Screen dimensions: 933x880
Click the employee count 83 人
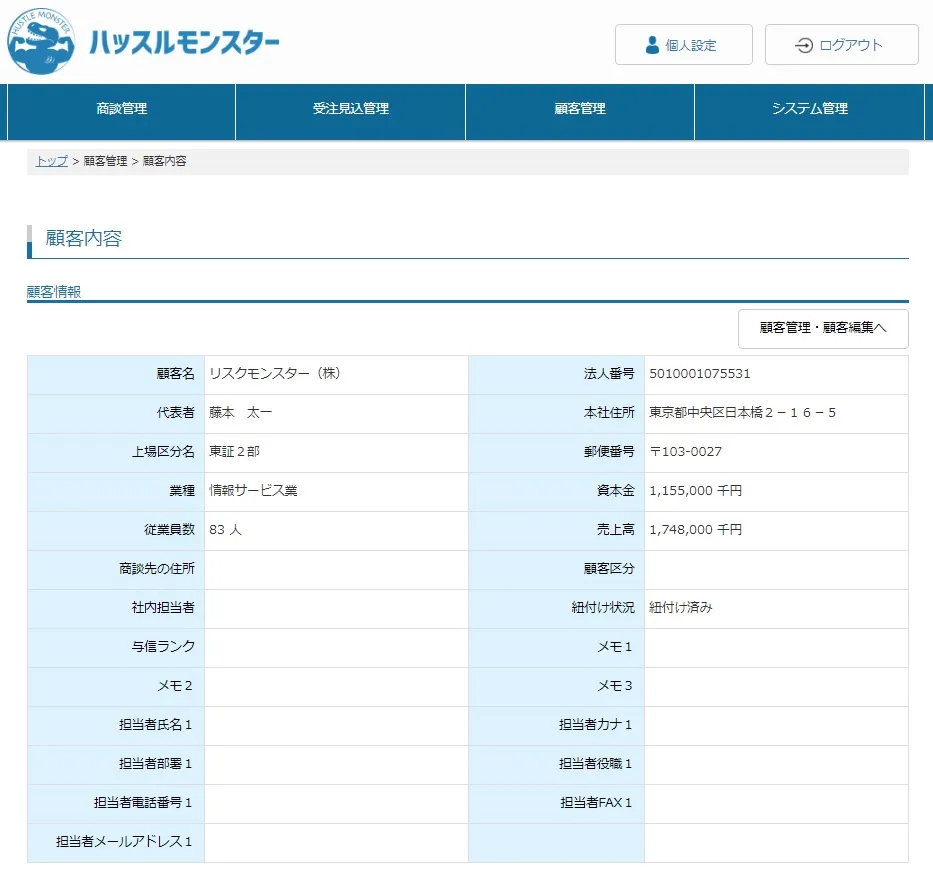(x=226, y=530)
